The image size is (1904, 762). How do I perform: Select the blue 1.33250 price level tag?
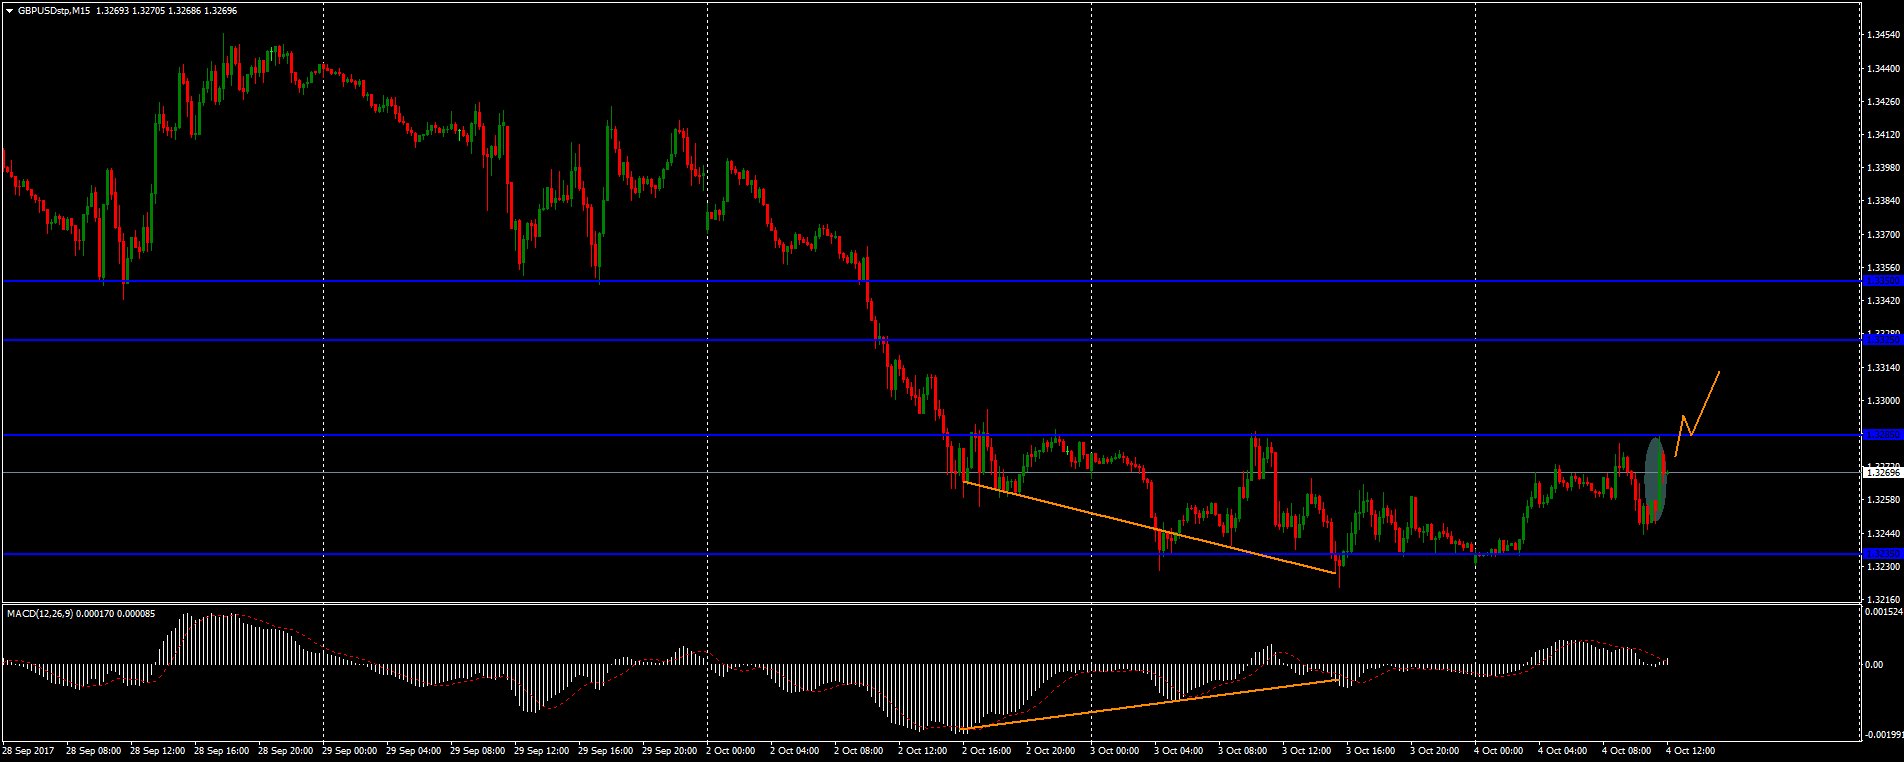coord(1883,340)
